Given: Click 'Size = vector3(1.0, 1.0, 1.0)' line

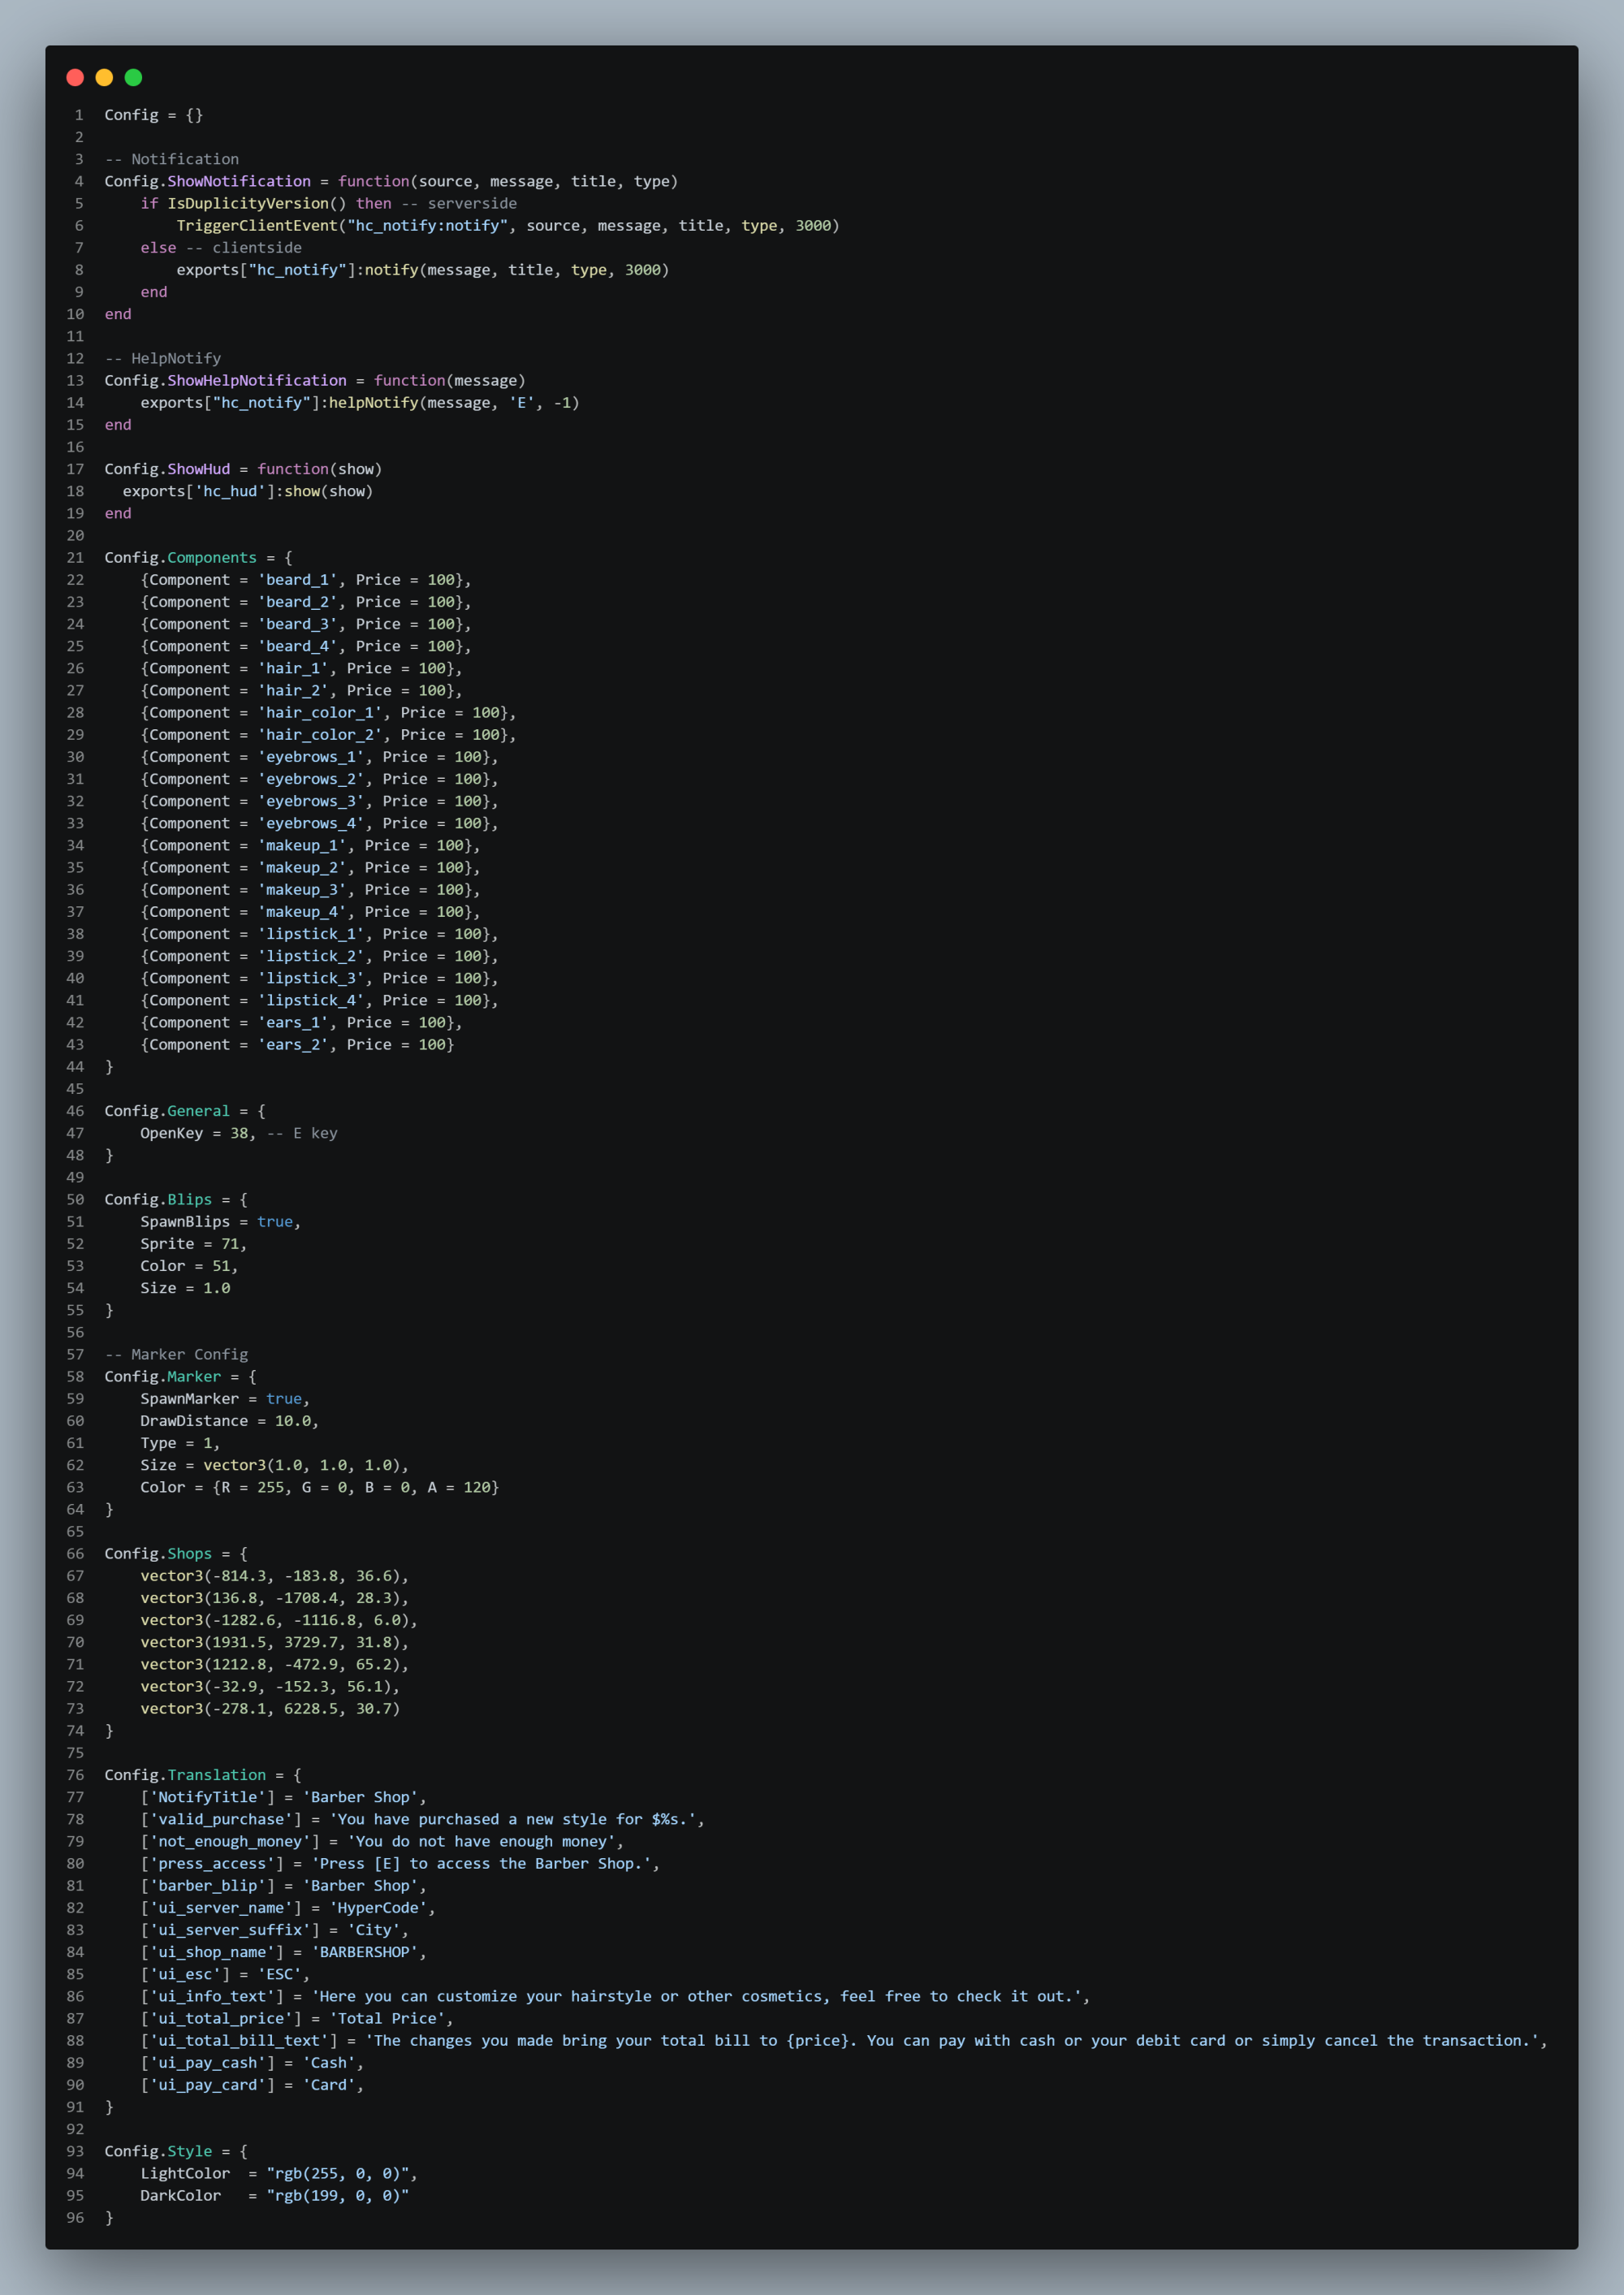Looking at the screenshot, I should 274,1465.
